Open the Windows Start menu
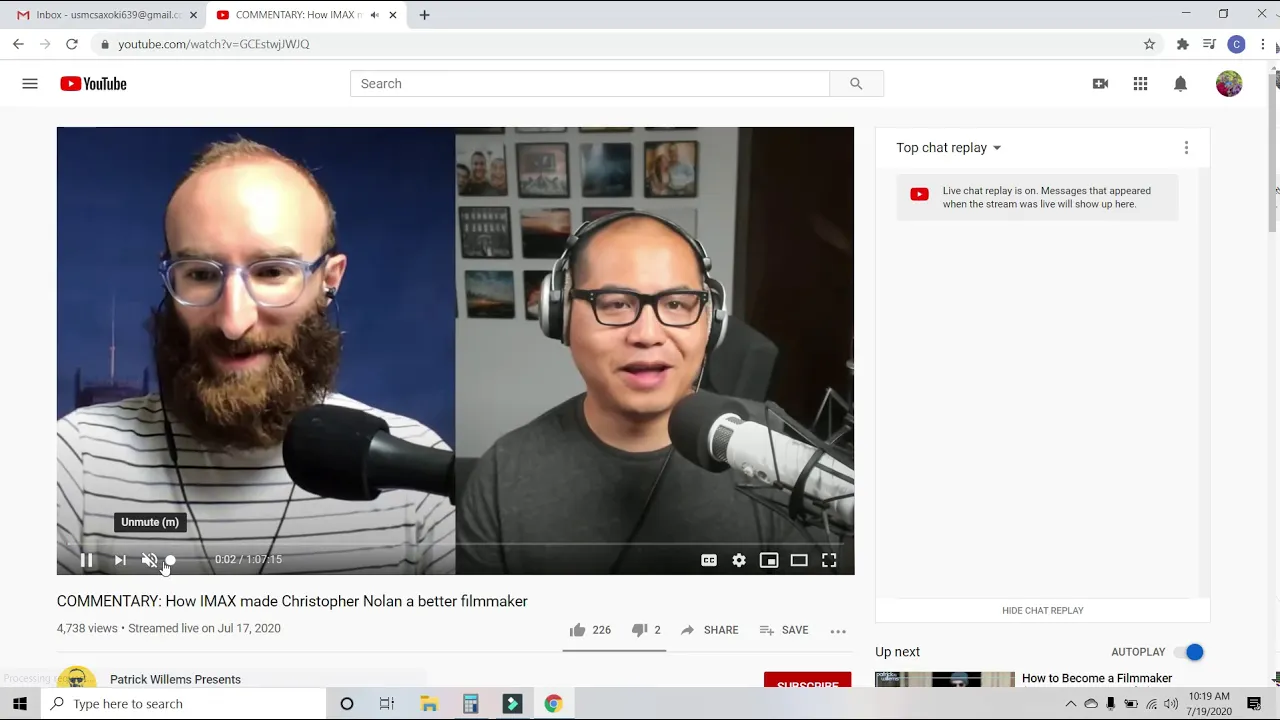 (20, 704)
